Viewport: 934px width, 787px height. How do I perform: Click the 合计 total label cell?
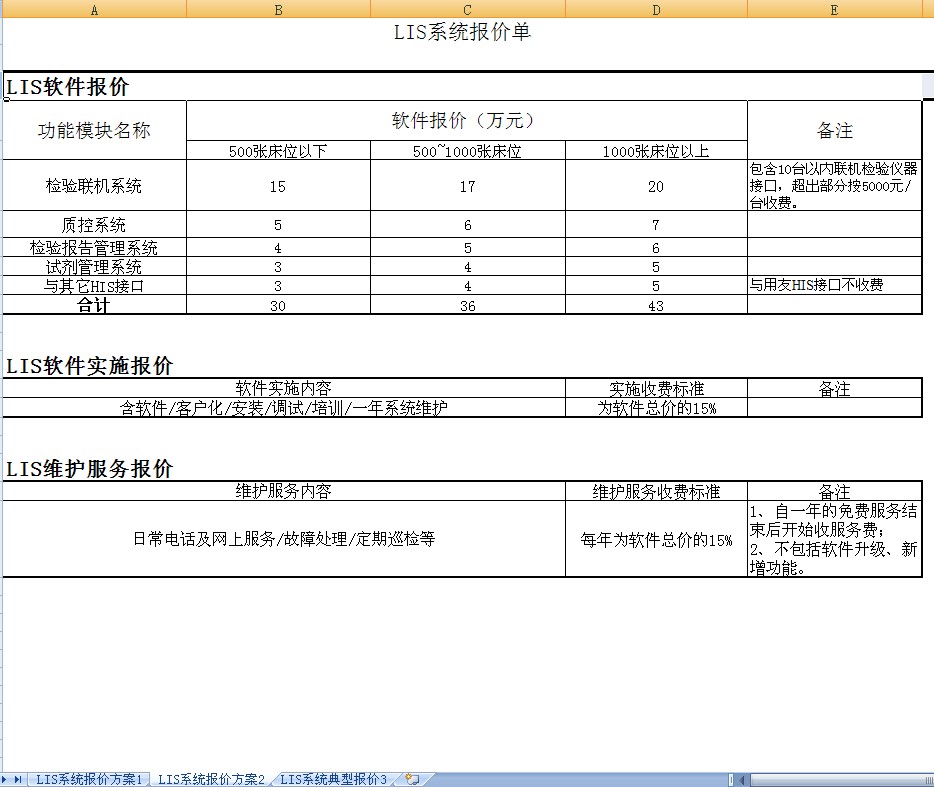94,305
